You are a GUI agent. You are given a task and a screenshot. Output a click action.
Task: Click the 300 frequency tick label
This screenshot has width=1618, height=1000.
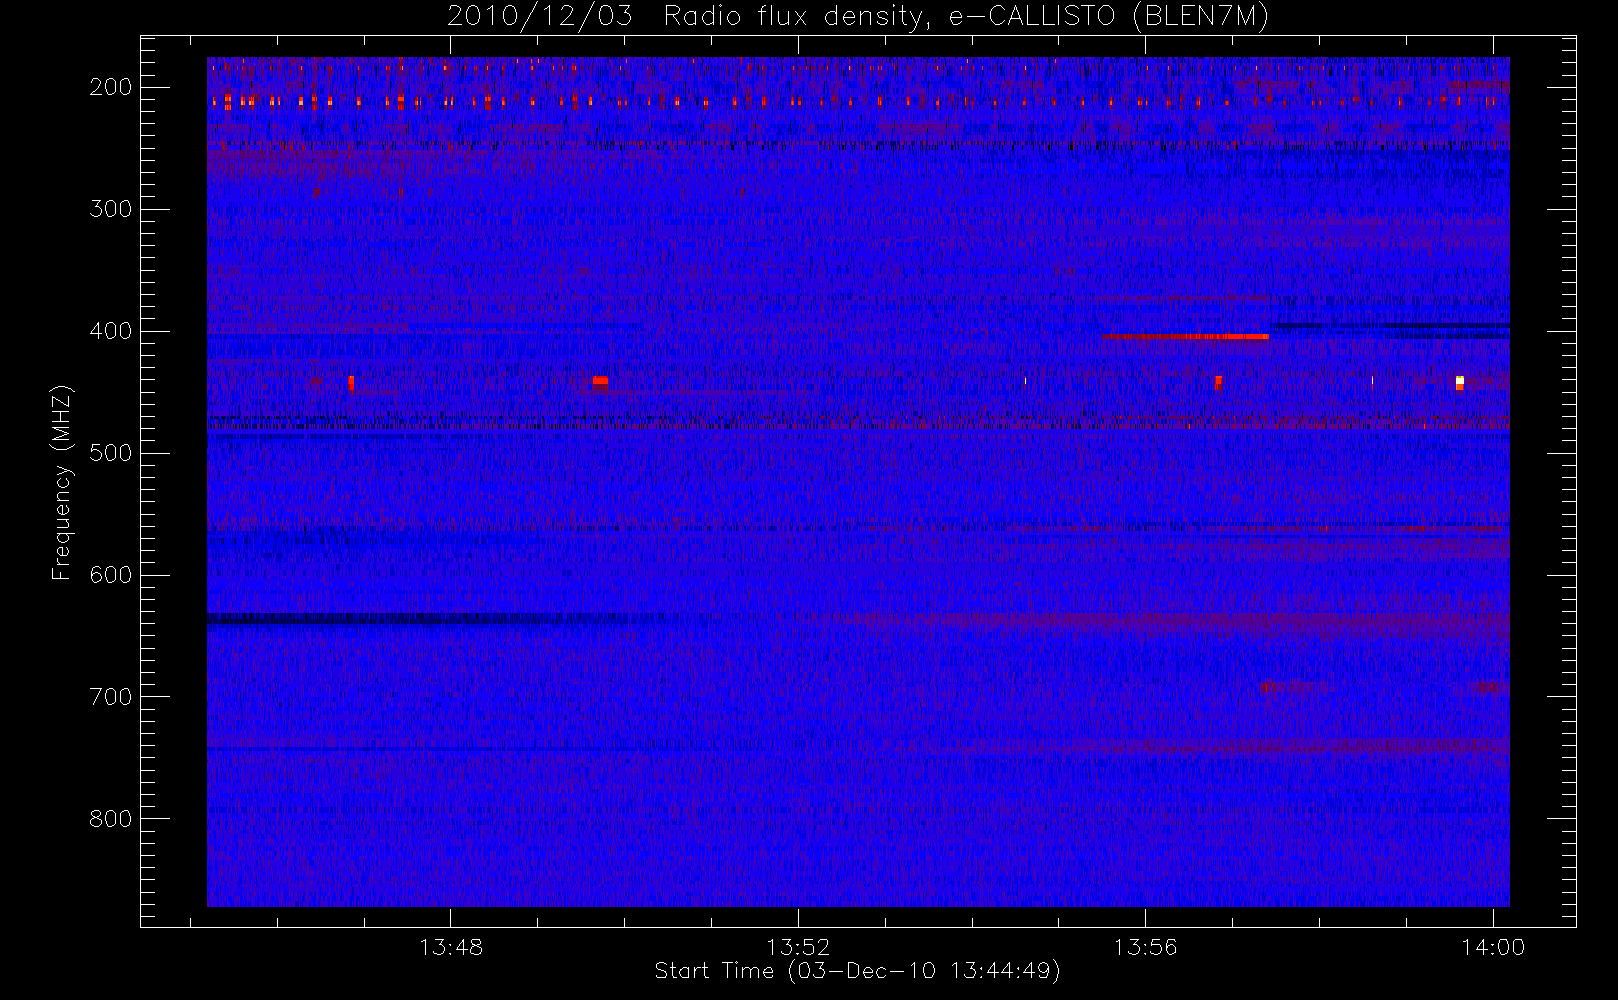pos(111,209)
